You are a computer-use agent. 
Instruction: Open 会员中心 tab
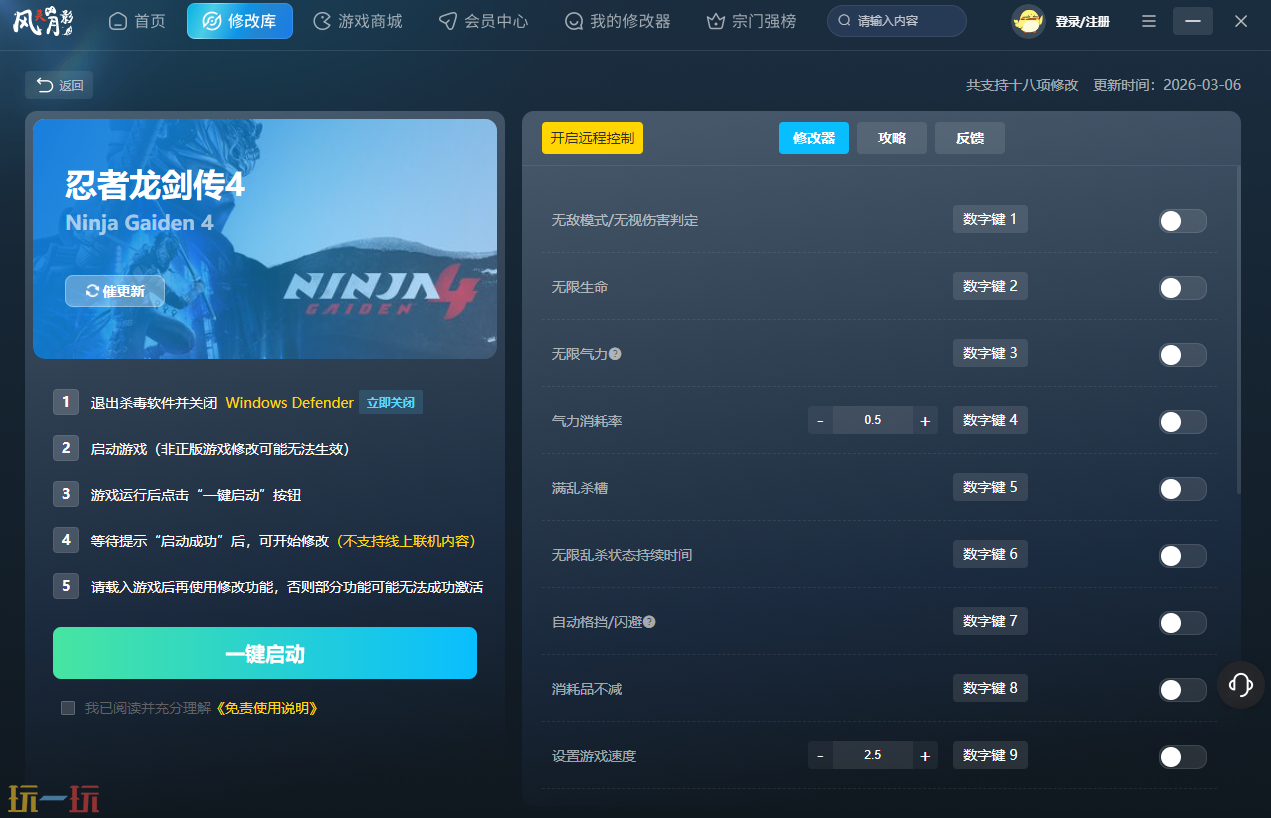pyautogui.click(x=484, y=21)
